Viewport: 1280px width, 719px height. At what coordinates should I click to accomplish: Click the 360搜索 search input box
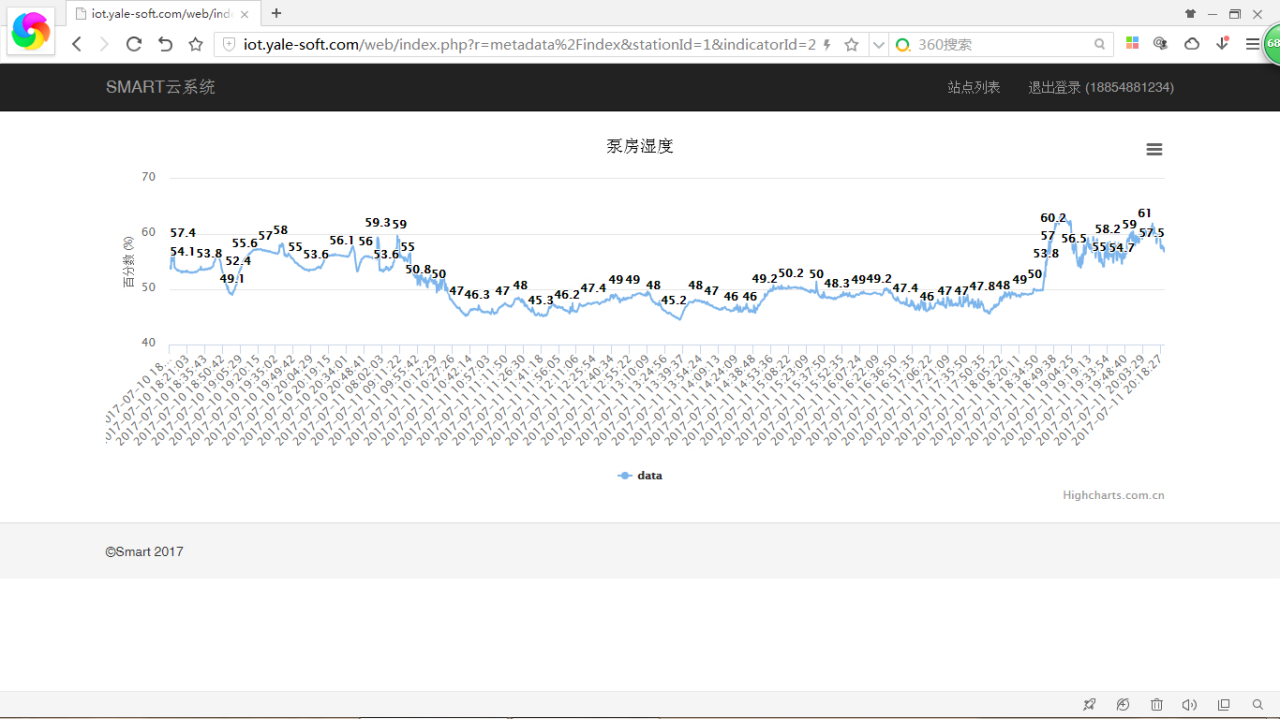[1000, 44]
